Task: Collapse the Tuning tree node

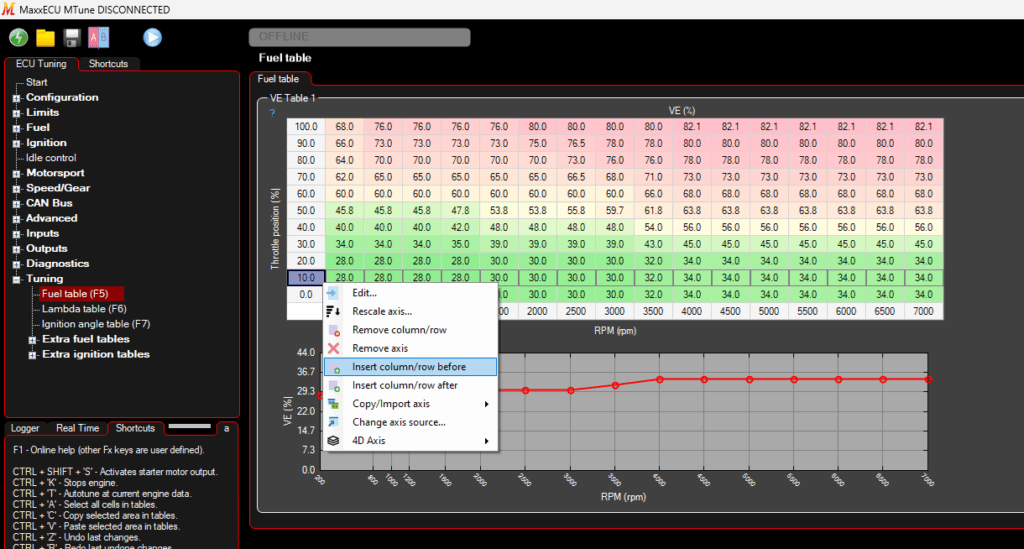Action: [16, 279]
